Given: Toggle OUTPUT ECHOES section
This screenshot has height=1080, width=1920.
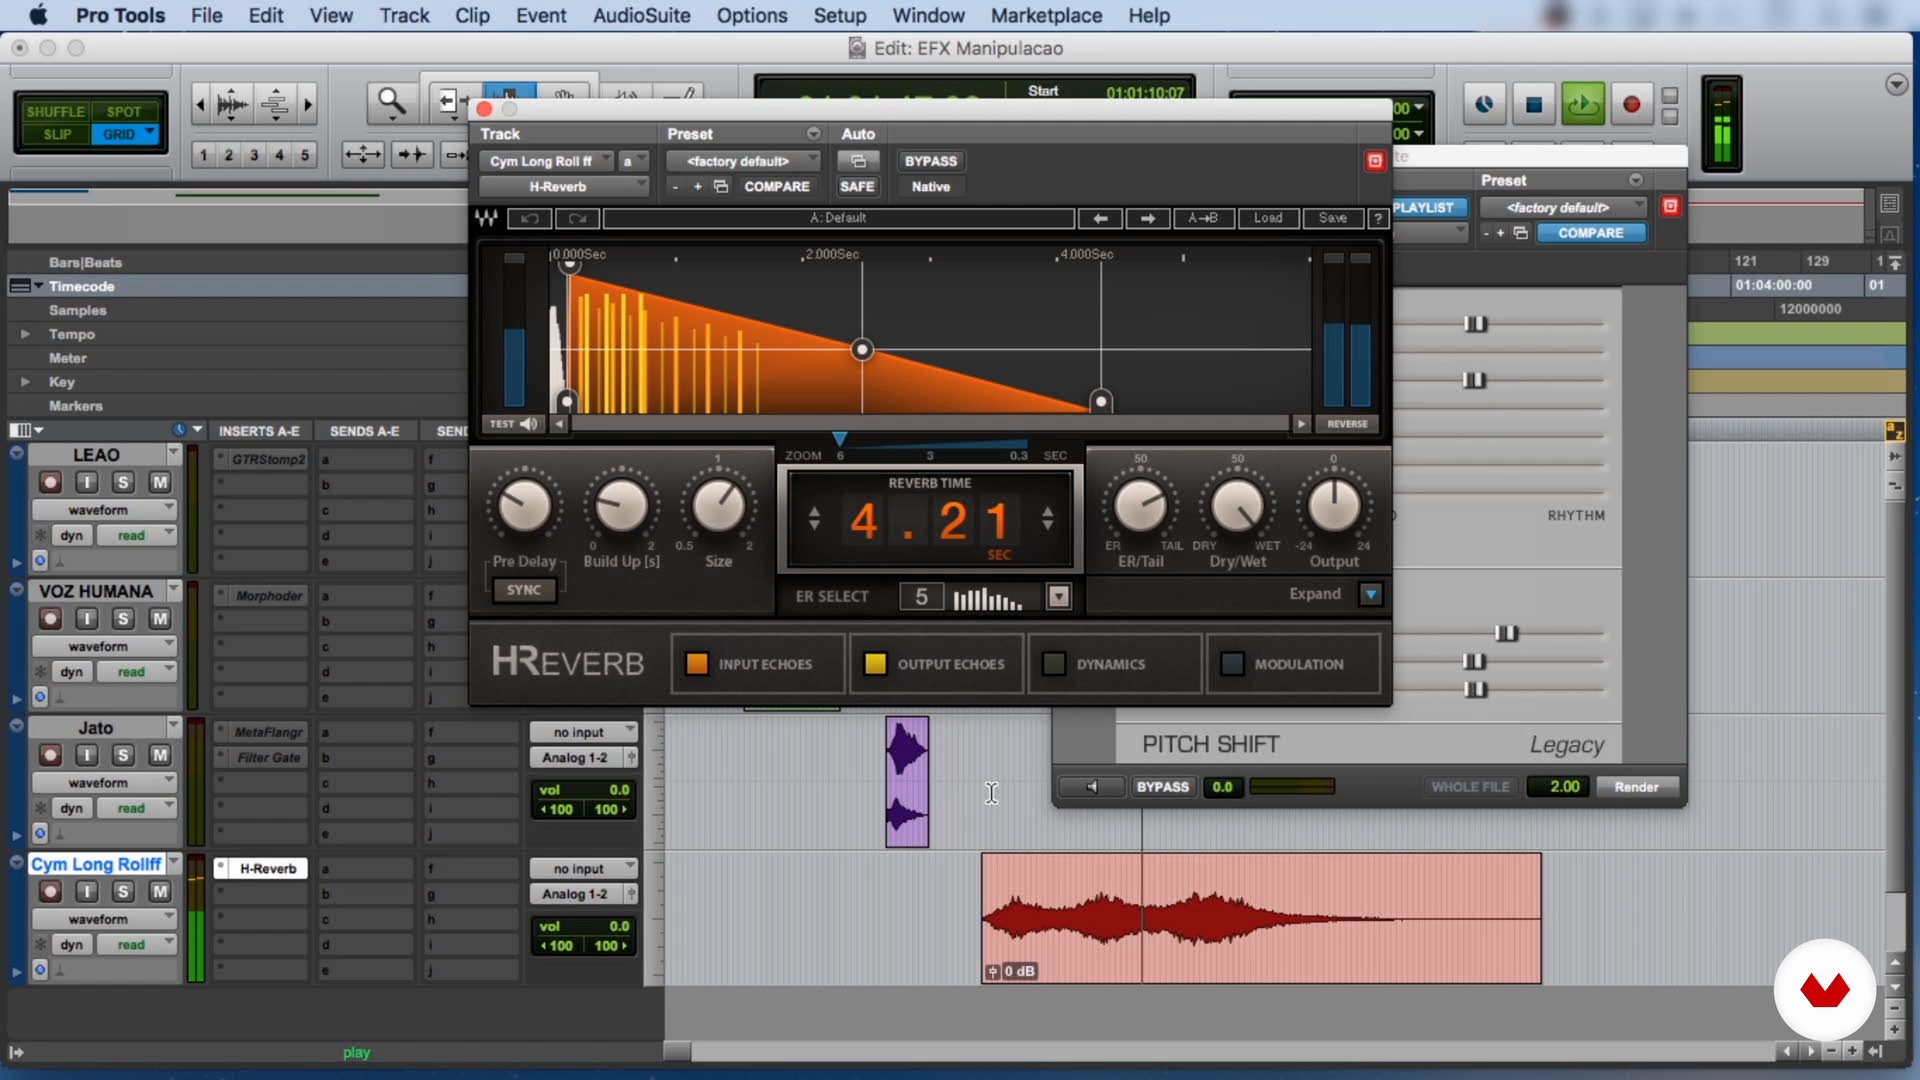Looking at the screenshot, I should [936, 664].
